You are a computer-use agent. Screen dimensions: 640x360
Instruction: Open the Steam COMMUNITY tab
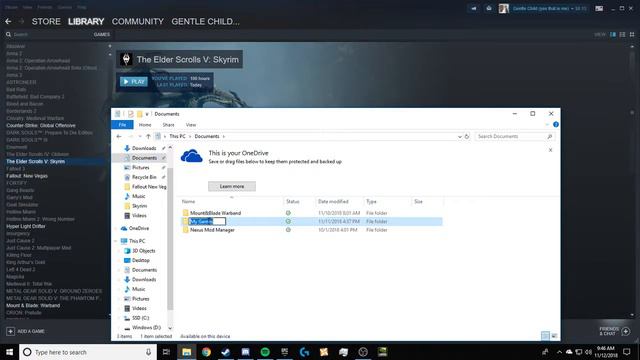pyautogui.click(x=138, y=21)
